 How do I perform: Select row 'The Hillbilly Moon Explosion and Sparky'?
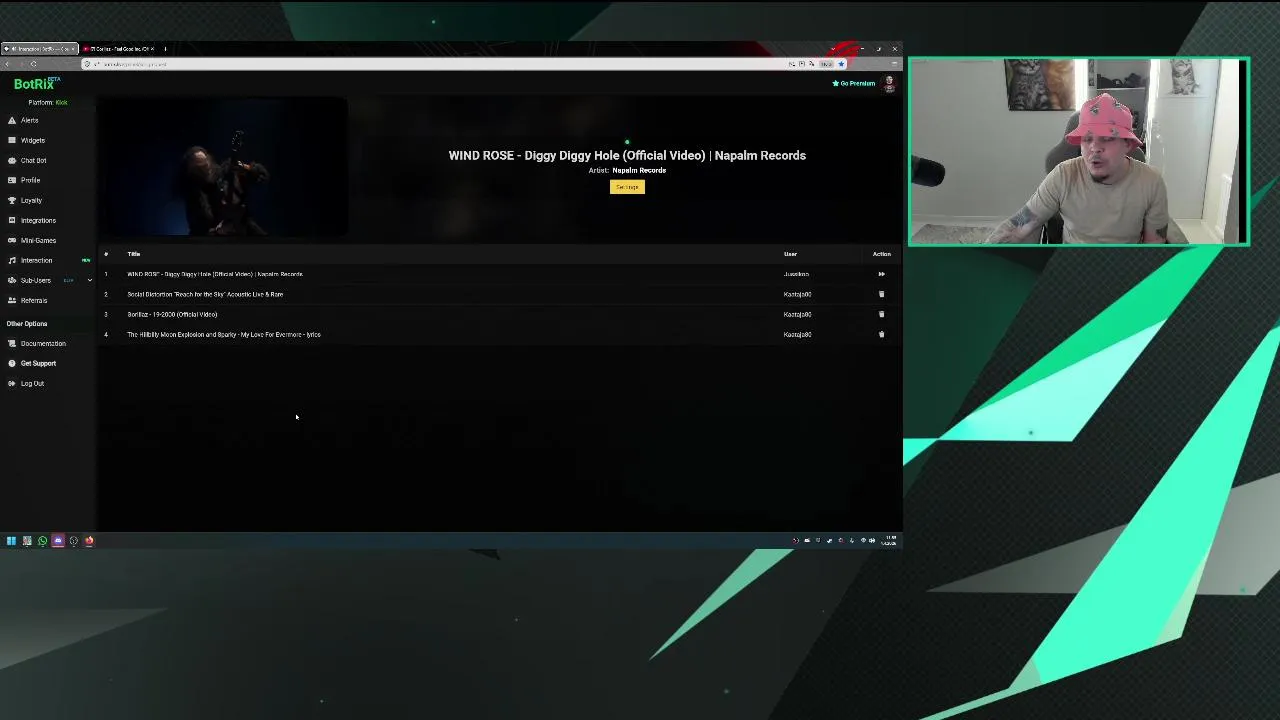499,334
